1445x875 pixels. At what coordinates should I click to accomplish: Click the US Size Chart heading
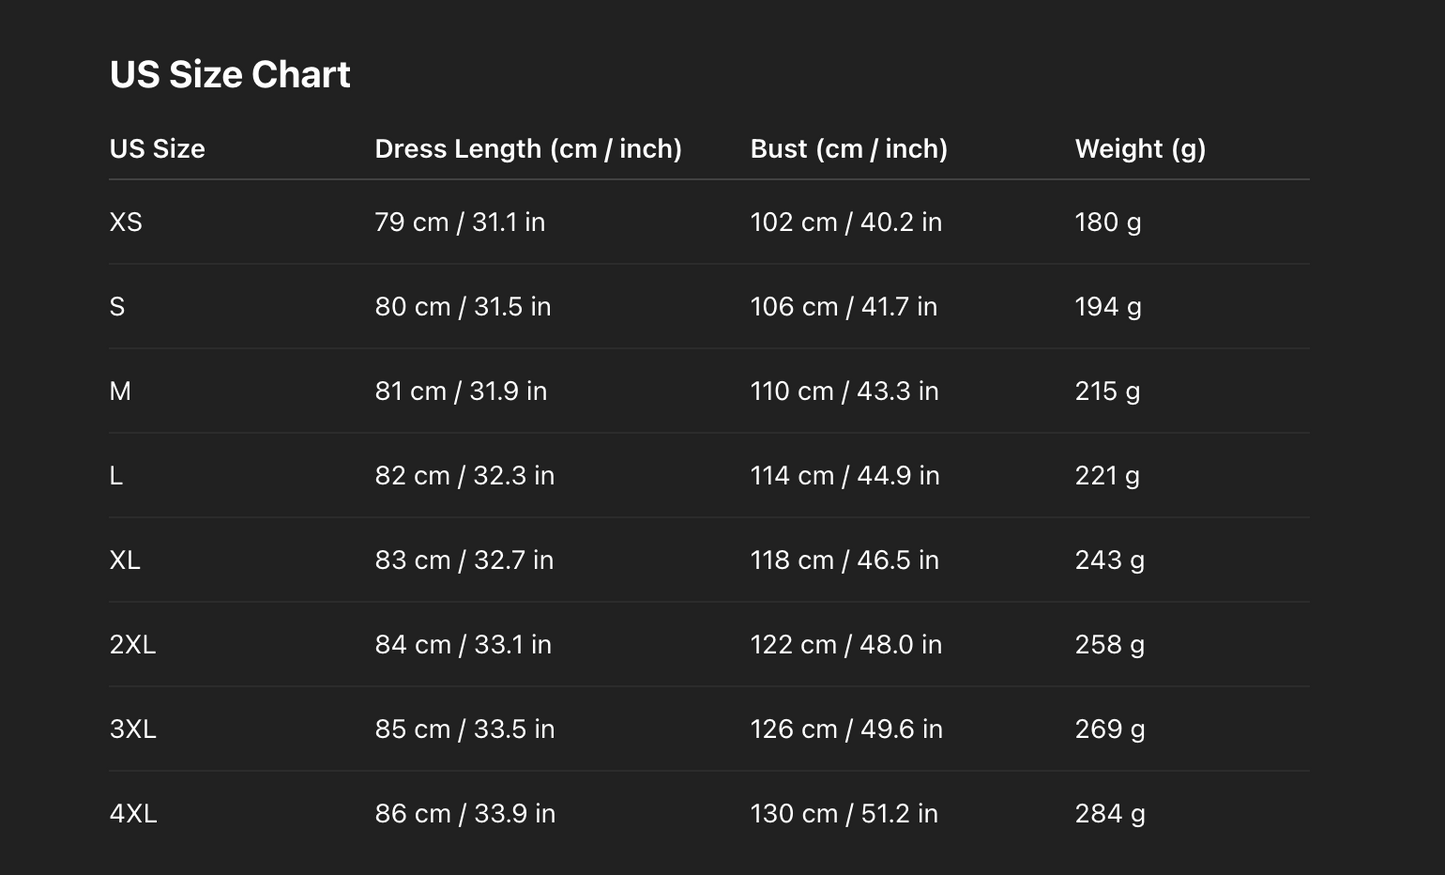tap(230, 75)
